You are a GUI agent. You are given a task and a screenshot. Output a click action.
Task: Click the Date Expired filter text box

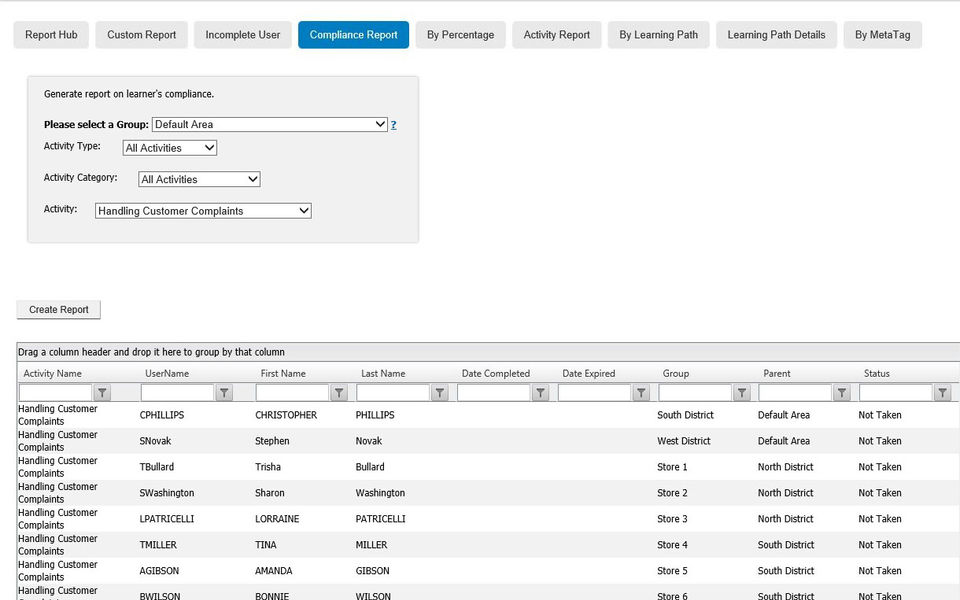pyautogui.click(x=594, y=392)
